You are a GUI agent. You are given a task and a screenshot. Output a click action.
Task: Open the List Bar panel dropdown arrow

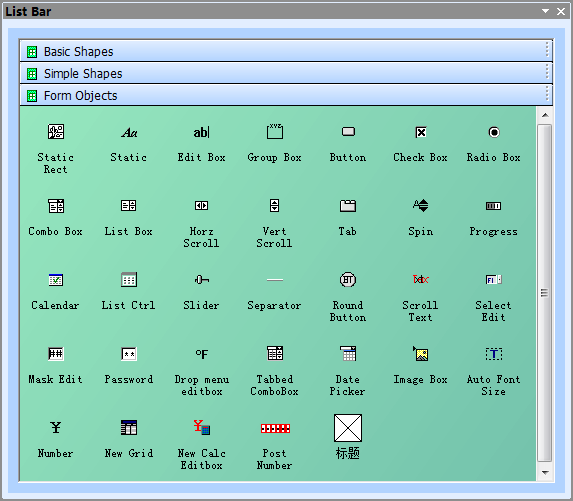[x=545, y=11]
